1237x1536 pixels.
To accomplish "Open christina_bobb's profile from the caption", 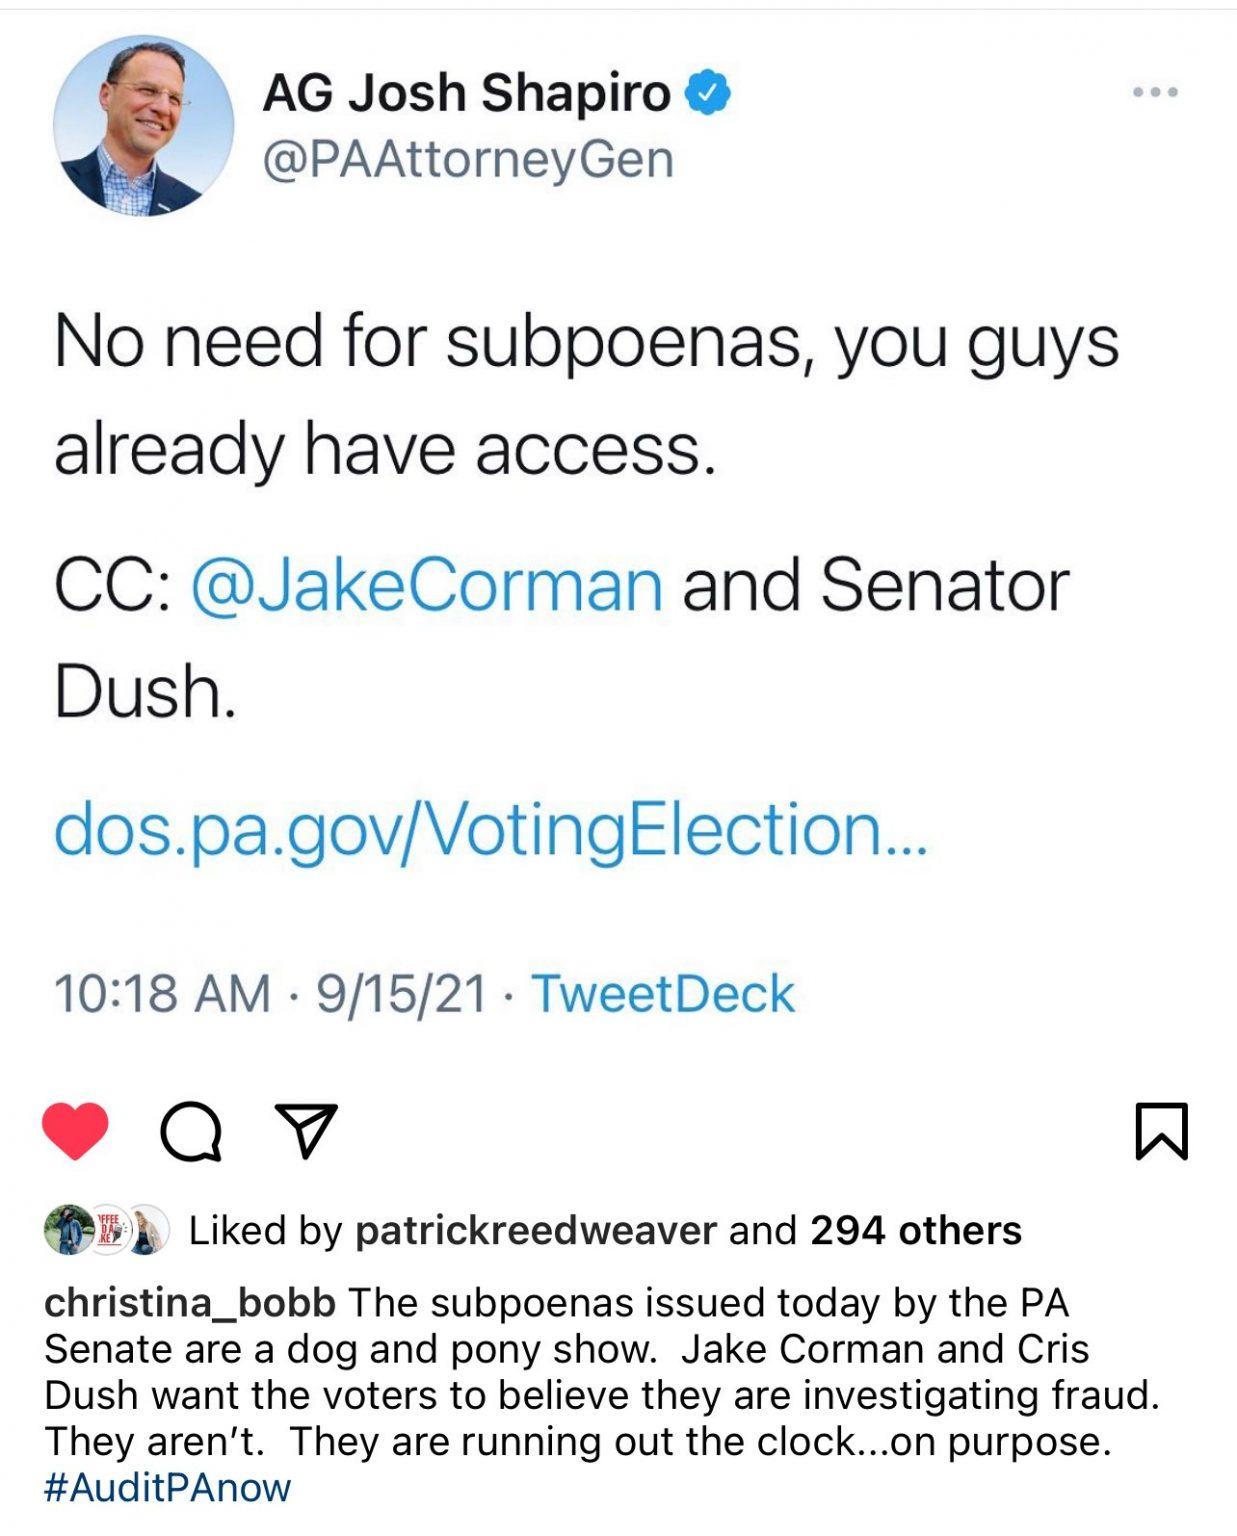I will (190, 1302).
